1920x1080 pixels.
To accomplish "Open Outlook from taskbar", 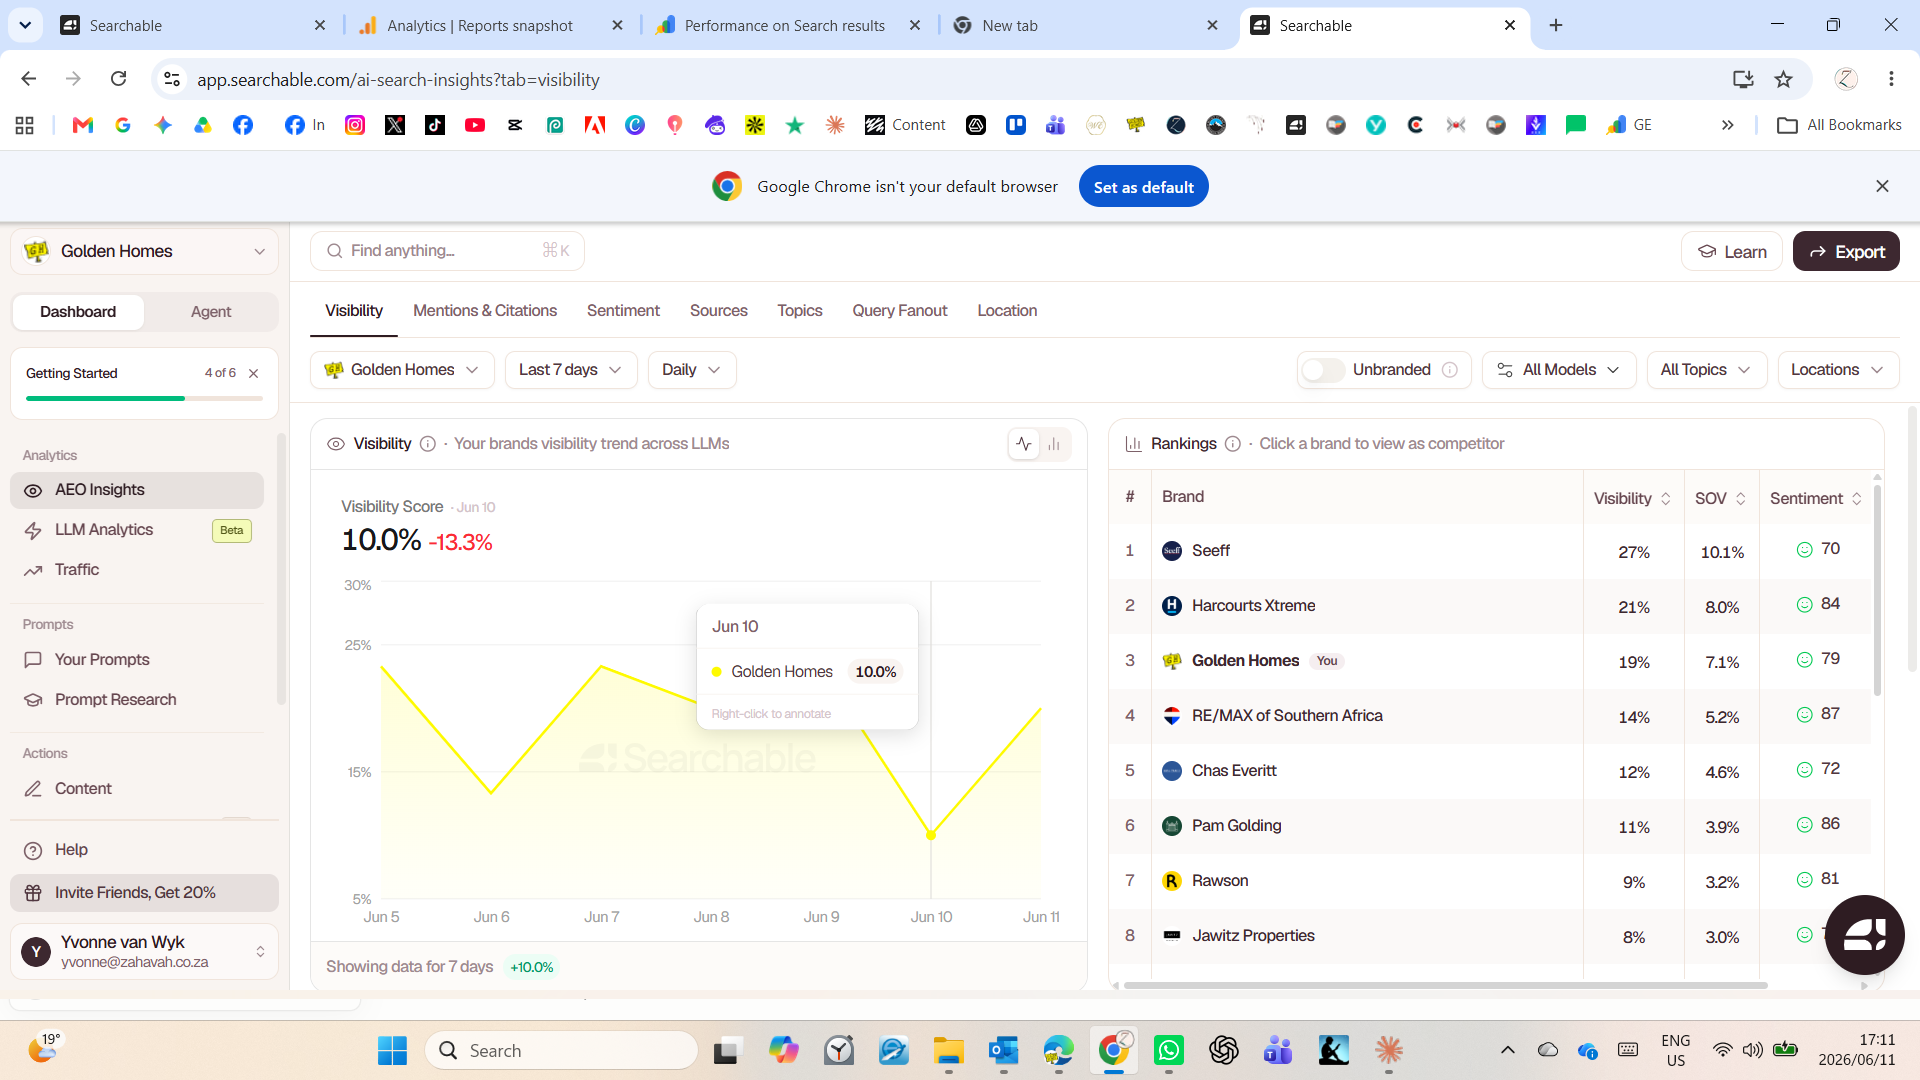I will coord(1003,1050).
